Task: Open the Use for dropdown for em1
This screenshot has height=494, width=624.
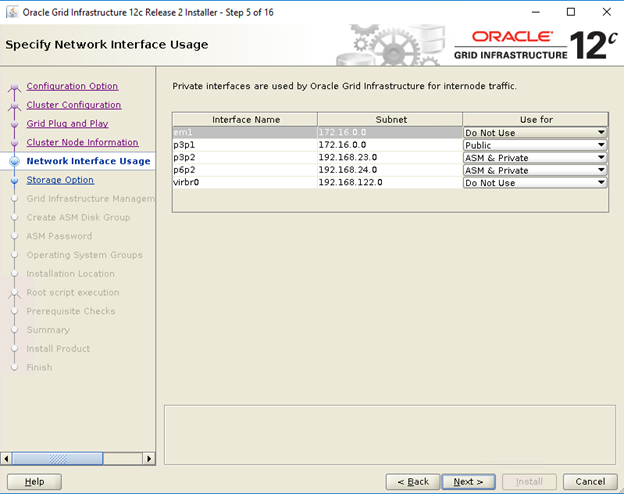Action: click(535, 133)
